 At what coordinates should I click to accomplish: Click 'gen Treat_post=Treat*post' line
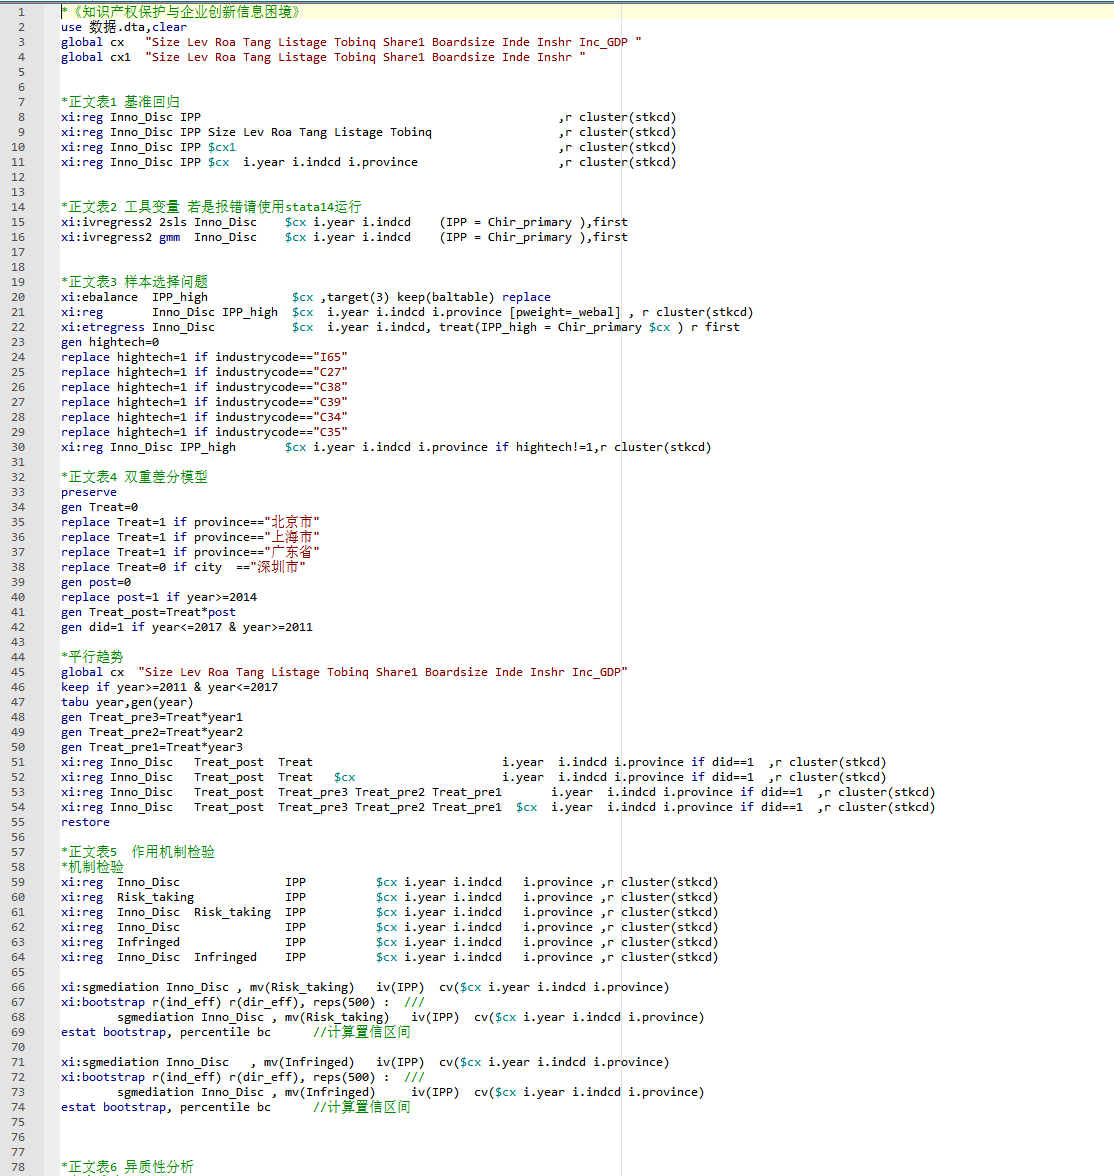[x=148, y=612]
